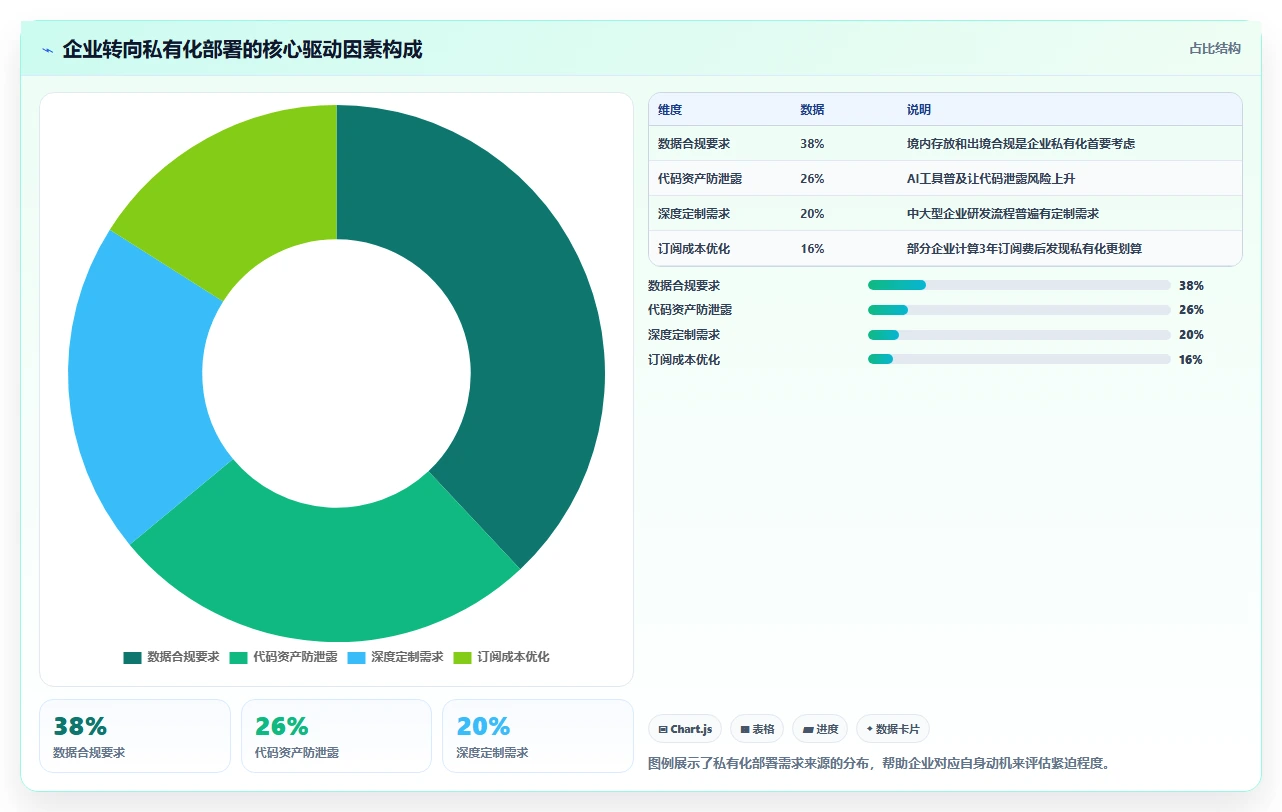Click the icon in the 数据卡片 tag
The height and width of the screenshot is (812, 1282).
point(870,730)
